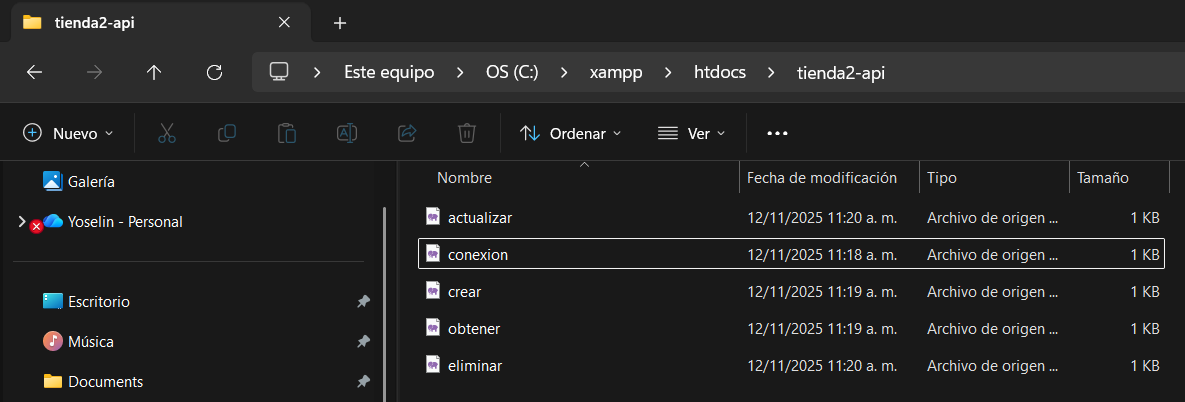
Task: Open the Ordenar sort dropdown
Action: tap(571, 134)
